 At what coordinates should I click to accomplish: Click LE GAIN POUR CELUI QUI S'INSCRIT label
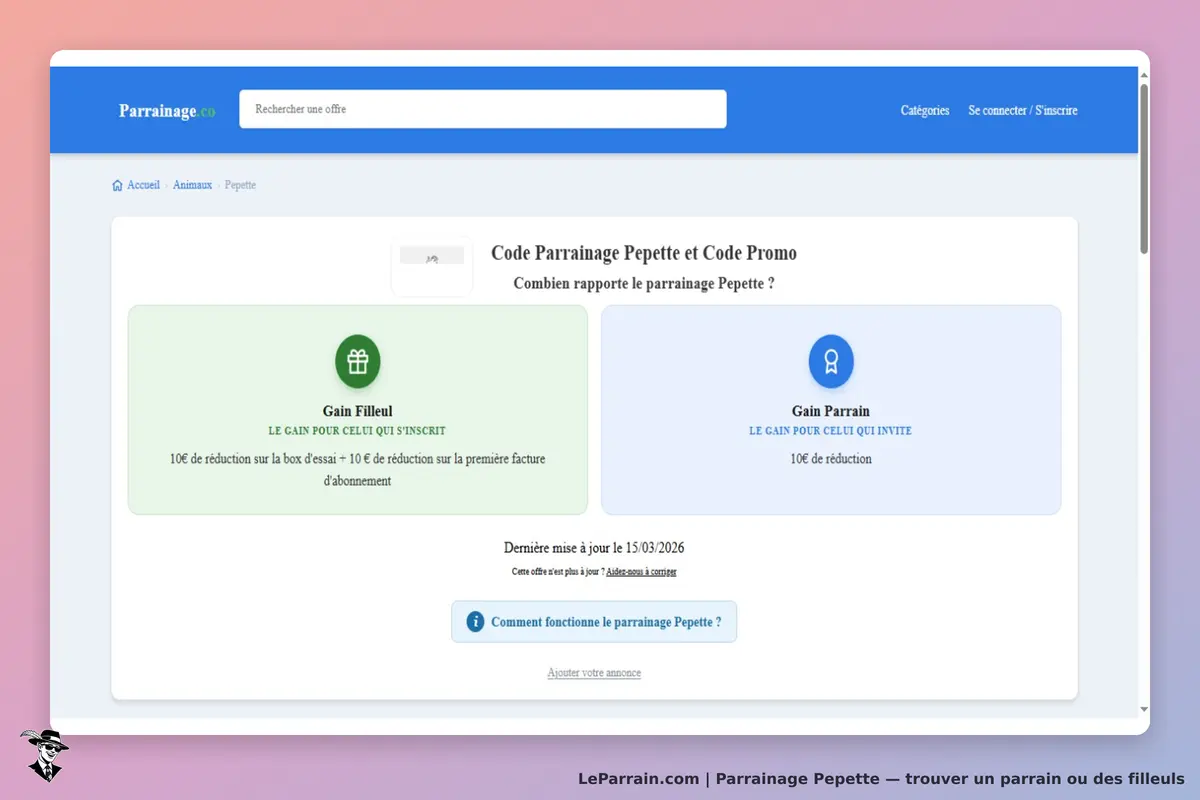click(358, 431)
